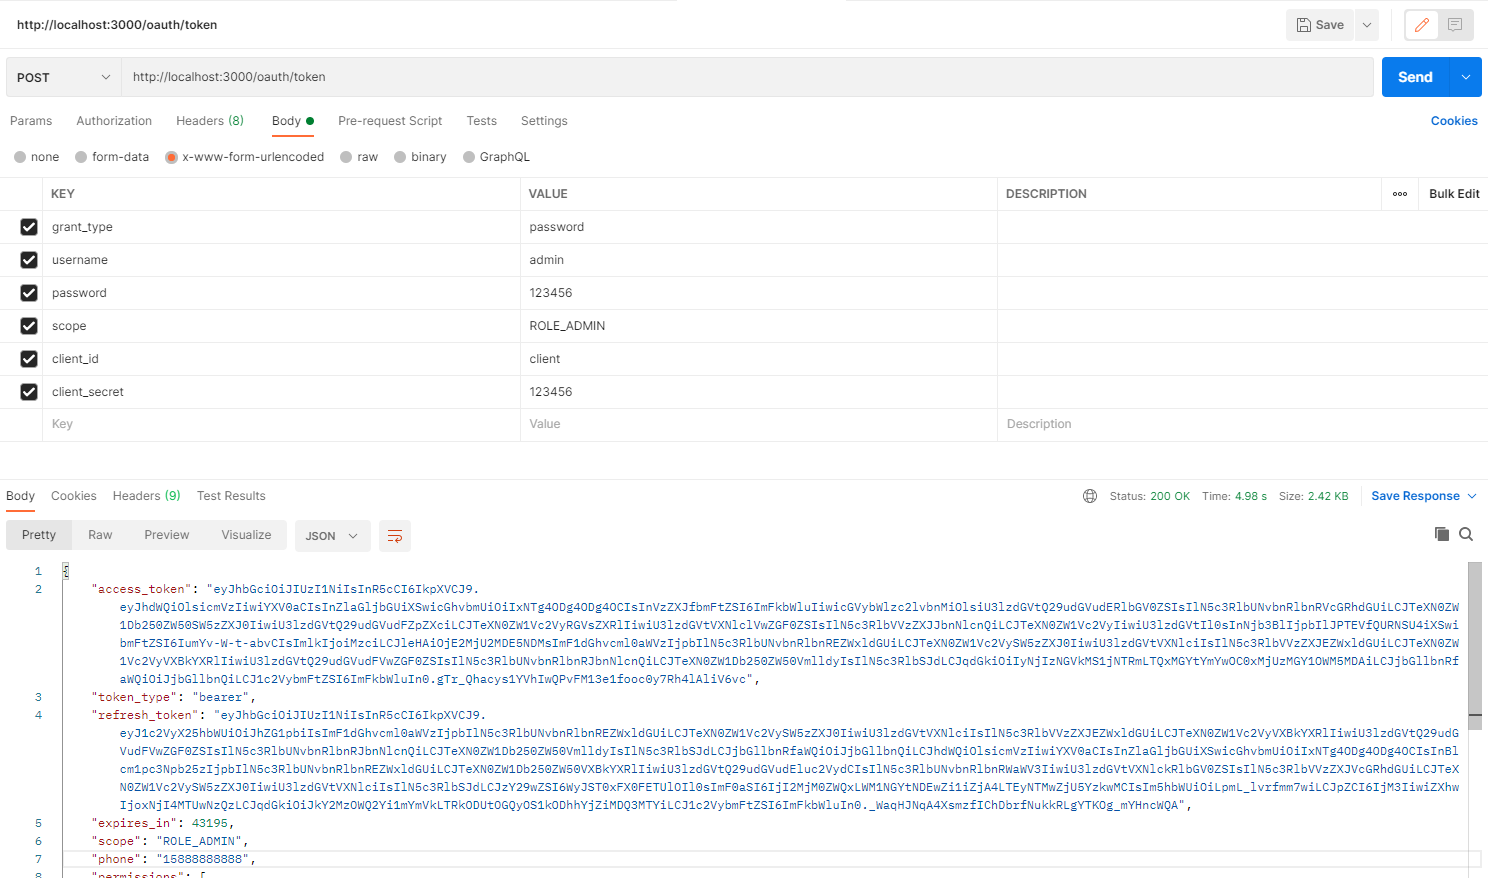Select the request Body tab
Image resolution: width=1488 pixels, height=885 pixels.
click(x=292, y=121)
